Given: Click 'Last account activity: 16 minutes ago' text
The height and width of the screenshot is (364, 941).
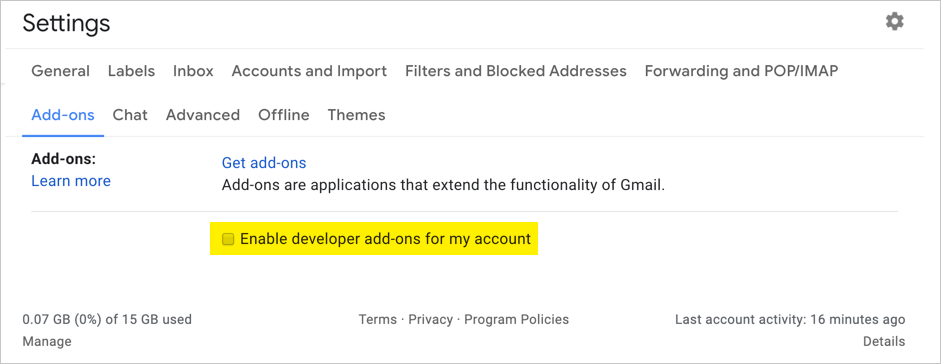Looking at the screenshot, I should pos(790,320).
